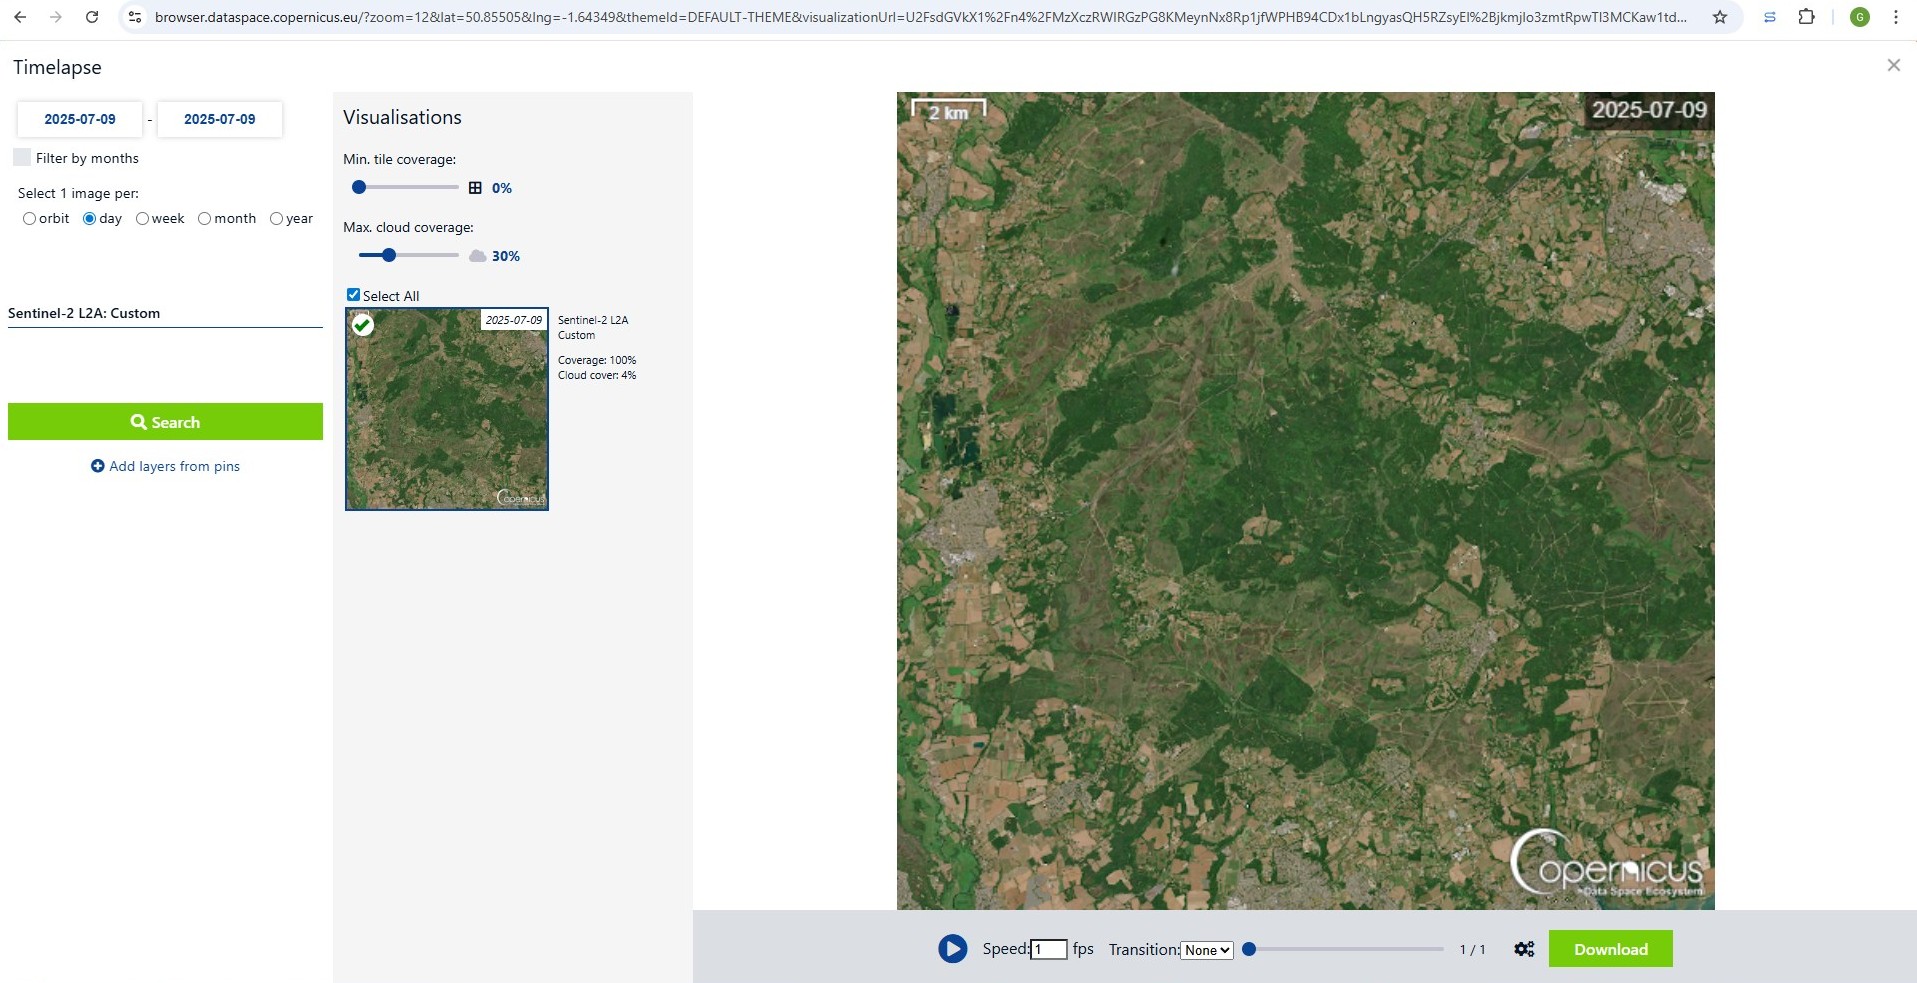The height and width of the screenshot is (983, 1917).
Task: Click the green Search button
Action: [x=165, y=422]
